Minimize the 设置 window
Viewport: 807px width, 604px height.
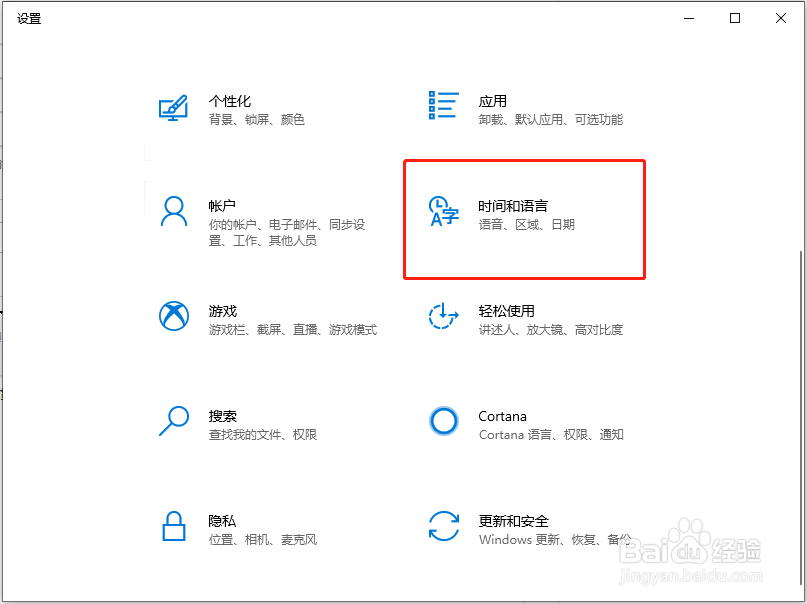click(689, 18)
